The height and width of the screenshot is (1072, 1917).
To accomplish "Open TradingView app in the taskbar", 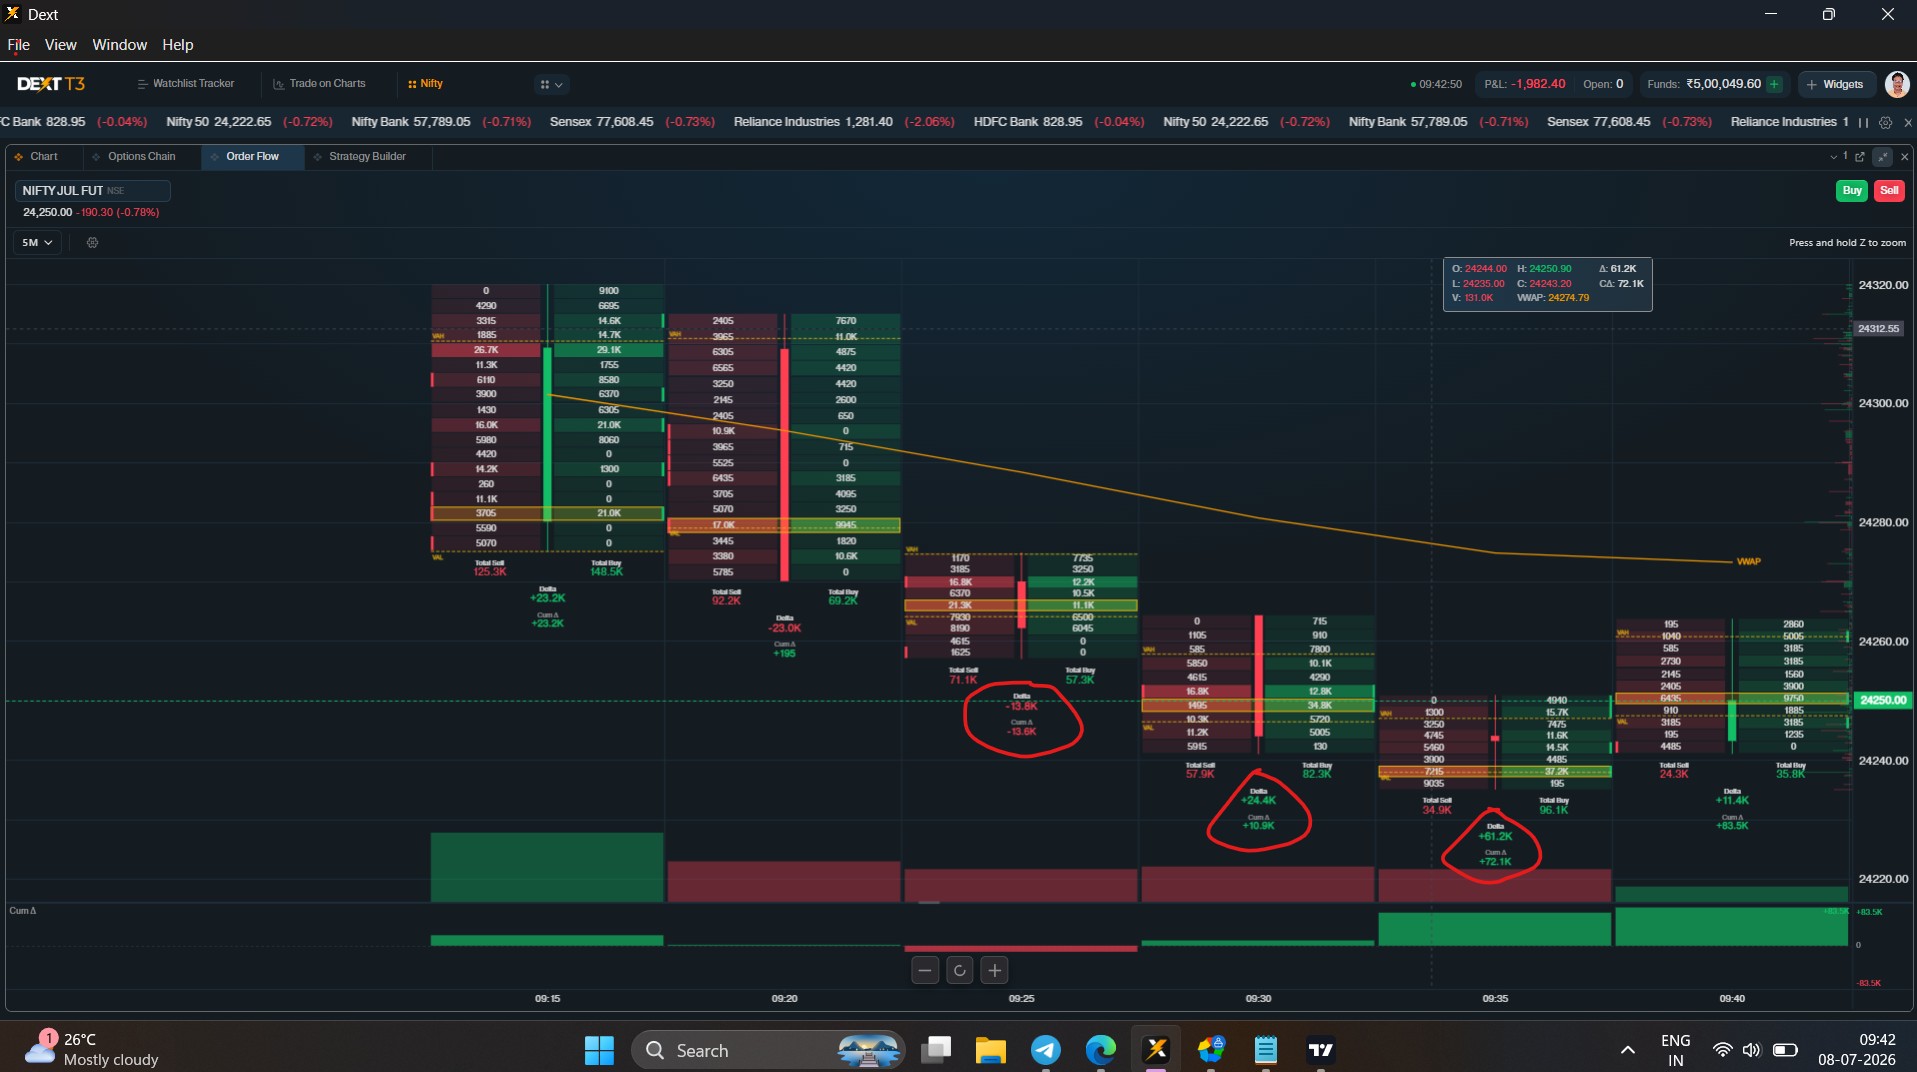I will point(1321,1050).
